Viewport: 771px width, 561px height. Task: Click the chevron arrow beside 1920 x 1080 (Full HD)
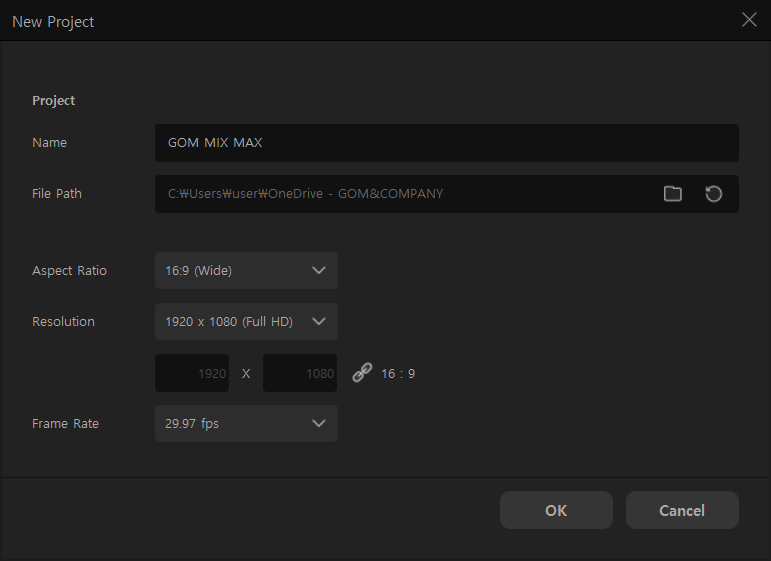pos(319,321)
